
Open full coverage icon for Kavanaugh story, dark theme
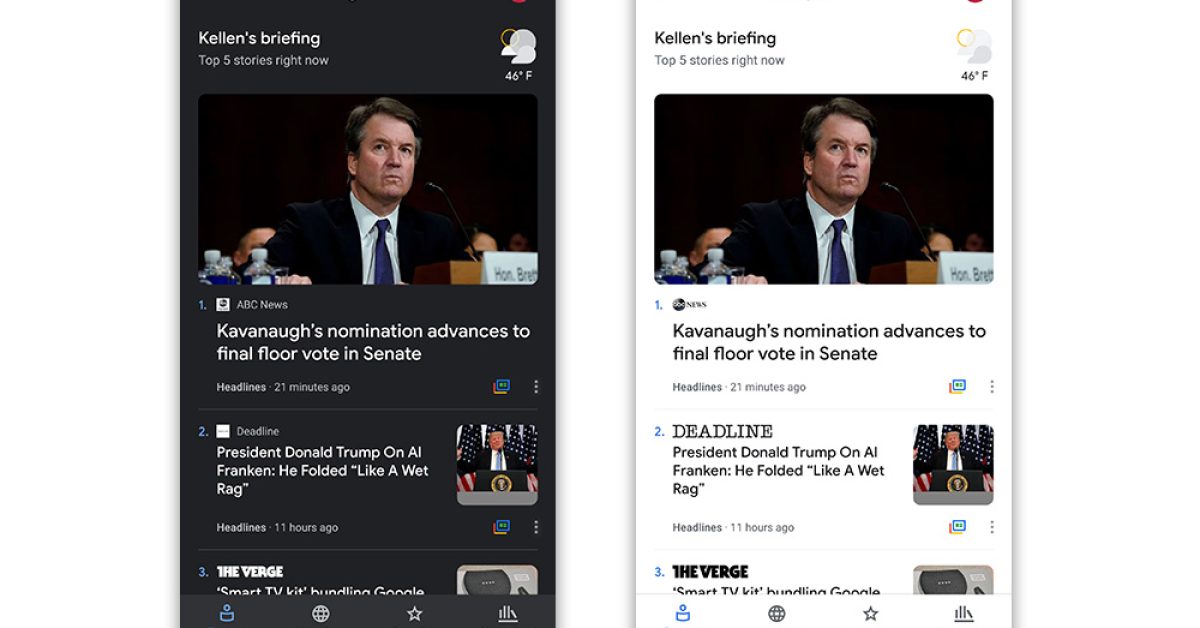pos(502,386)
